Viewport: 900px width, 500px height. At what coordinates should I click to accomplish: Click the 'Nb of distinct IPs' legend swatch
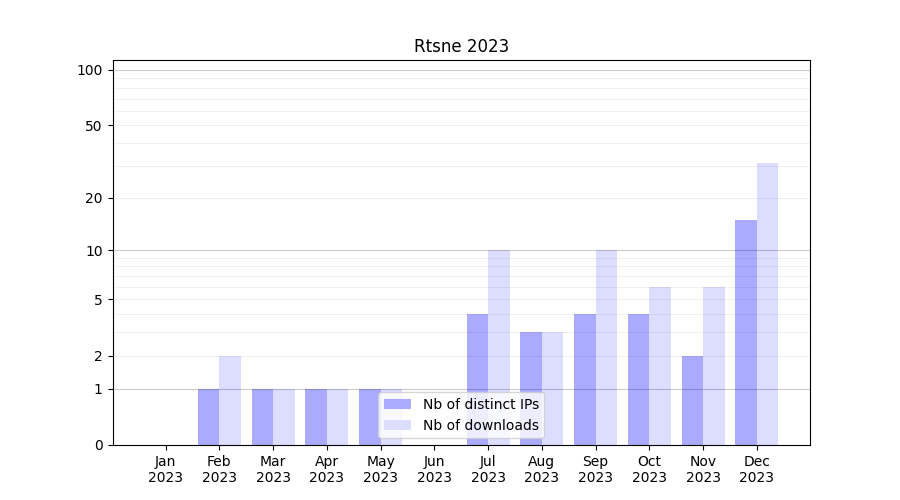point(397,404)
